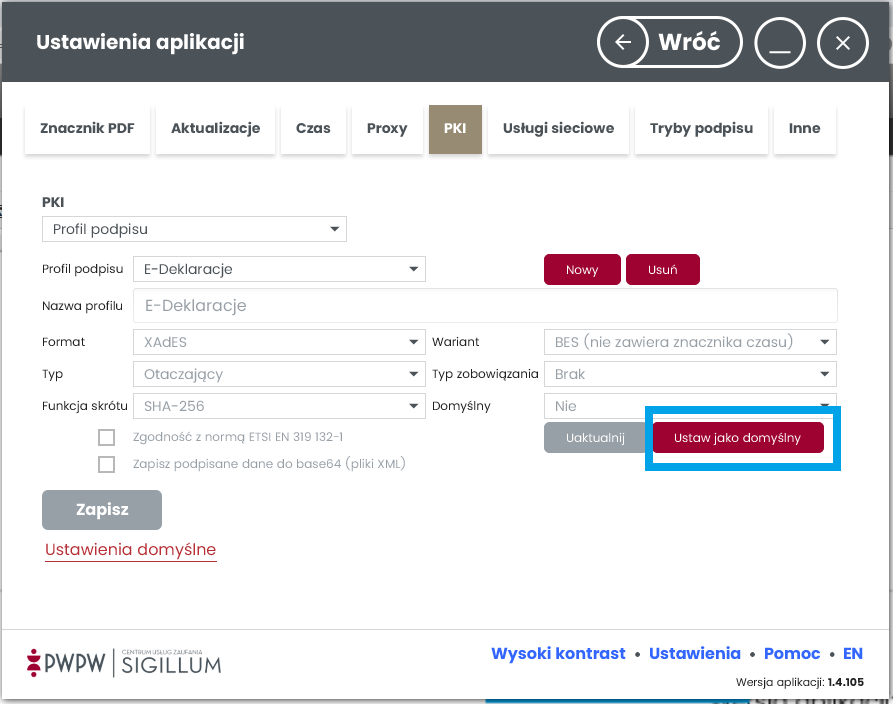Viewport: 893px width, 704px height.
Task: Open the Funkcja skrótu SHA-256 dropdown
Action: (x=278, y=406)
